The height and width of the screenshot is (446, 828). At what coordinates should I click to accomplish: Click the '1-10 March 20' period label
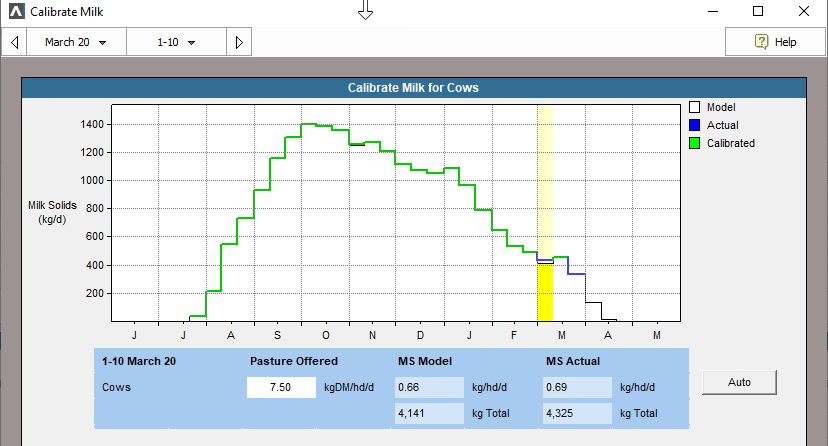(139, 362)
